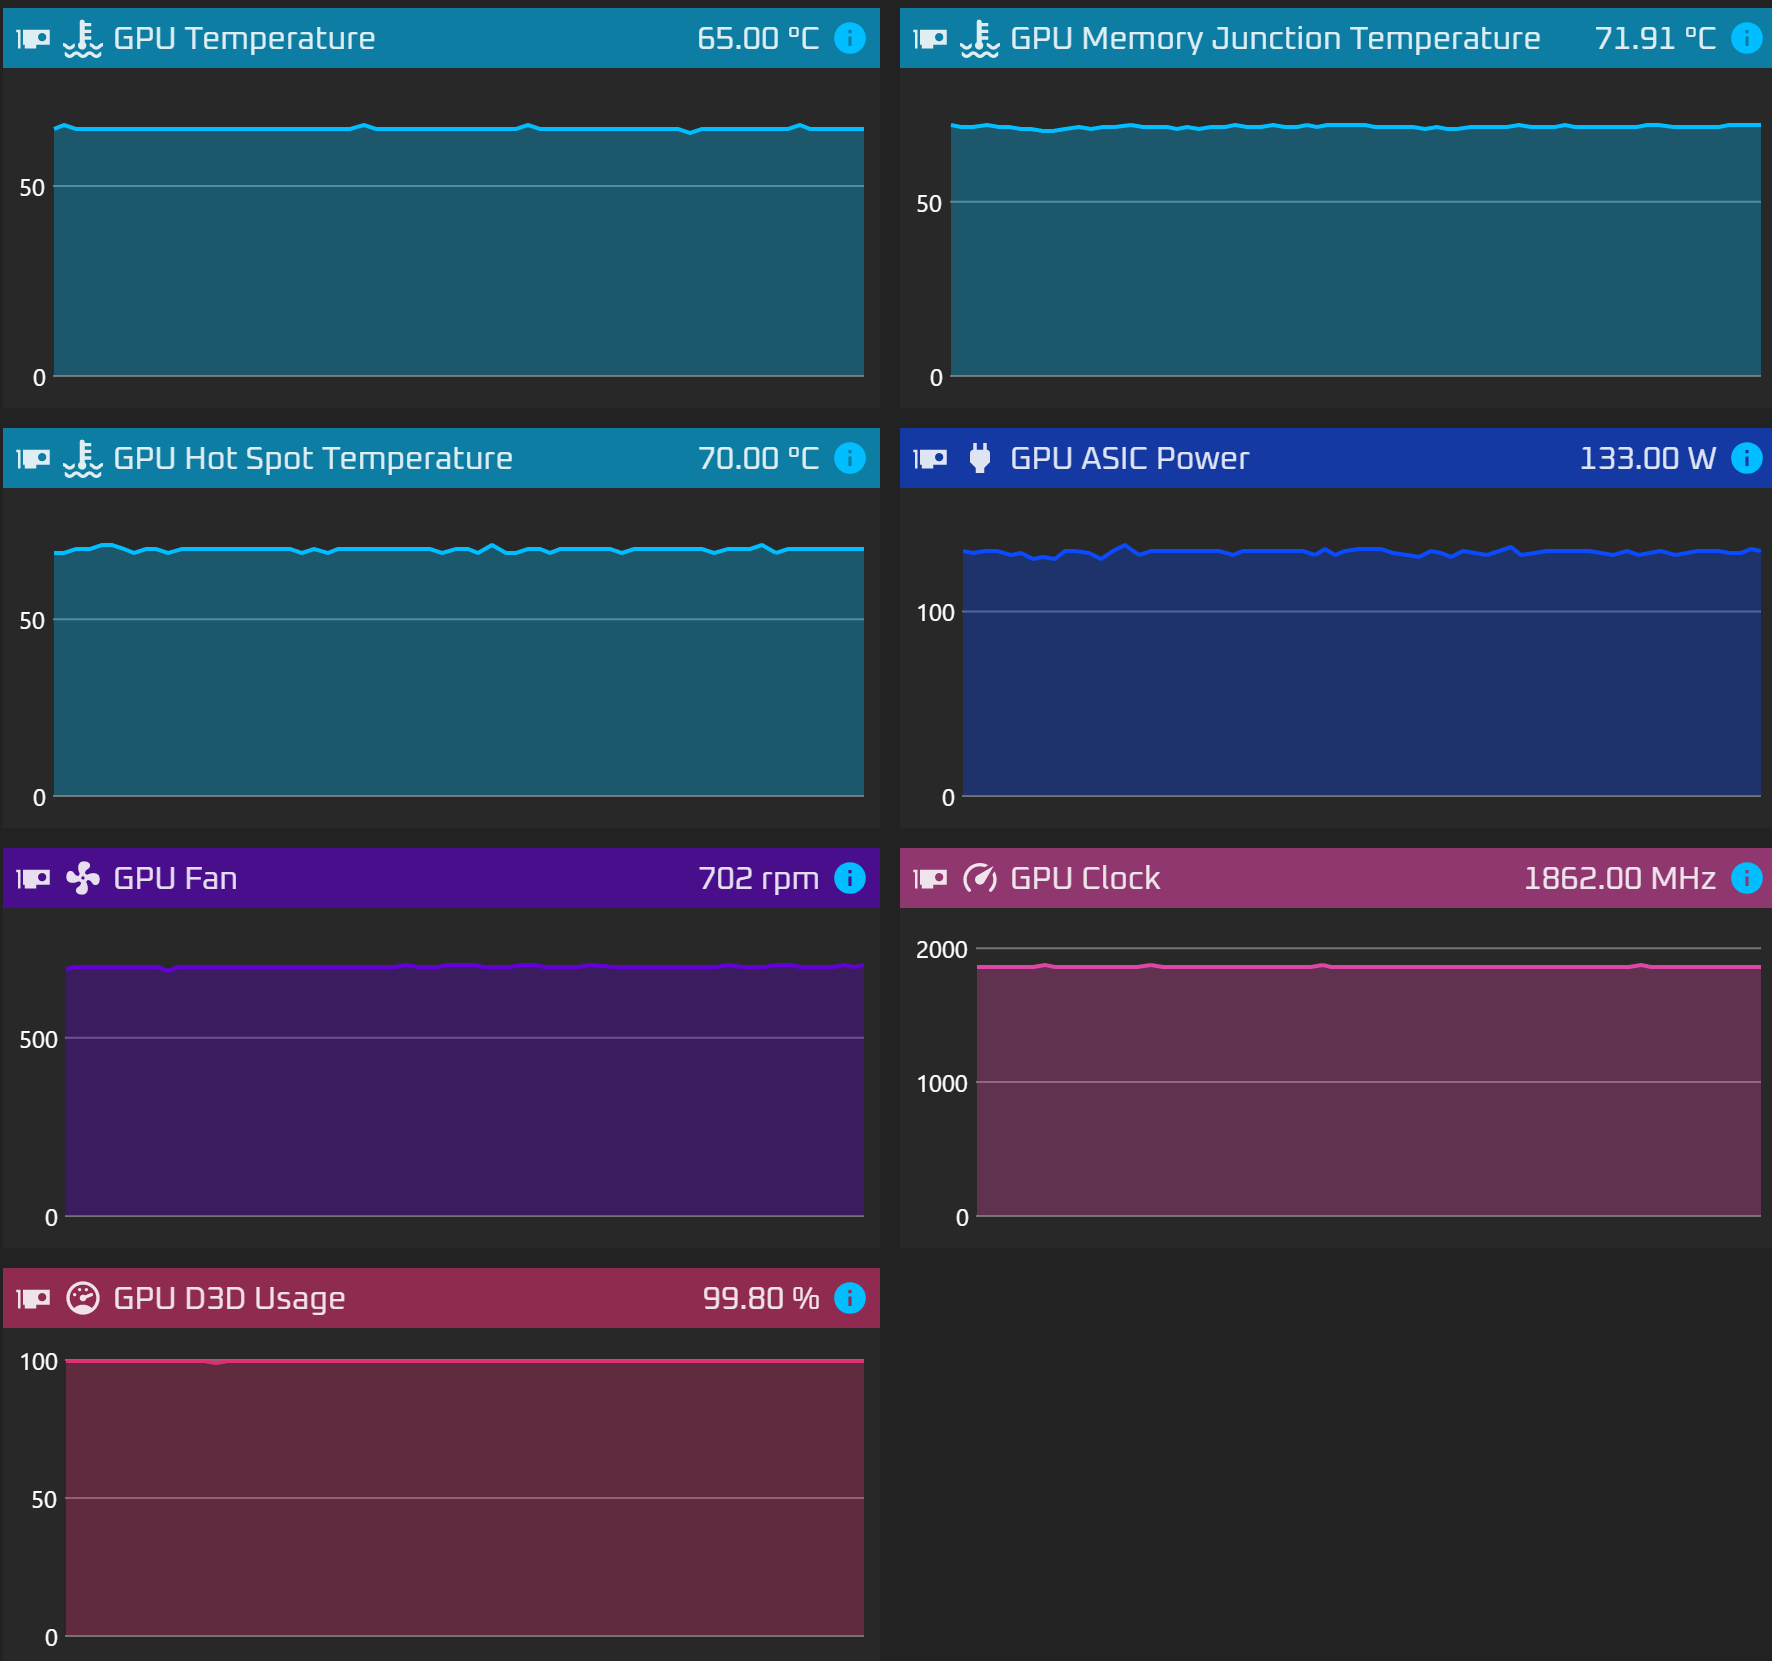
Task: Click the GPU ASIC Power label
Action: pos(1129,458)
